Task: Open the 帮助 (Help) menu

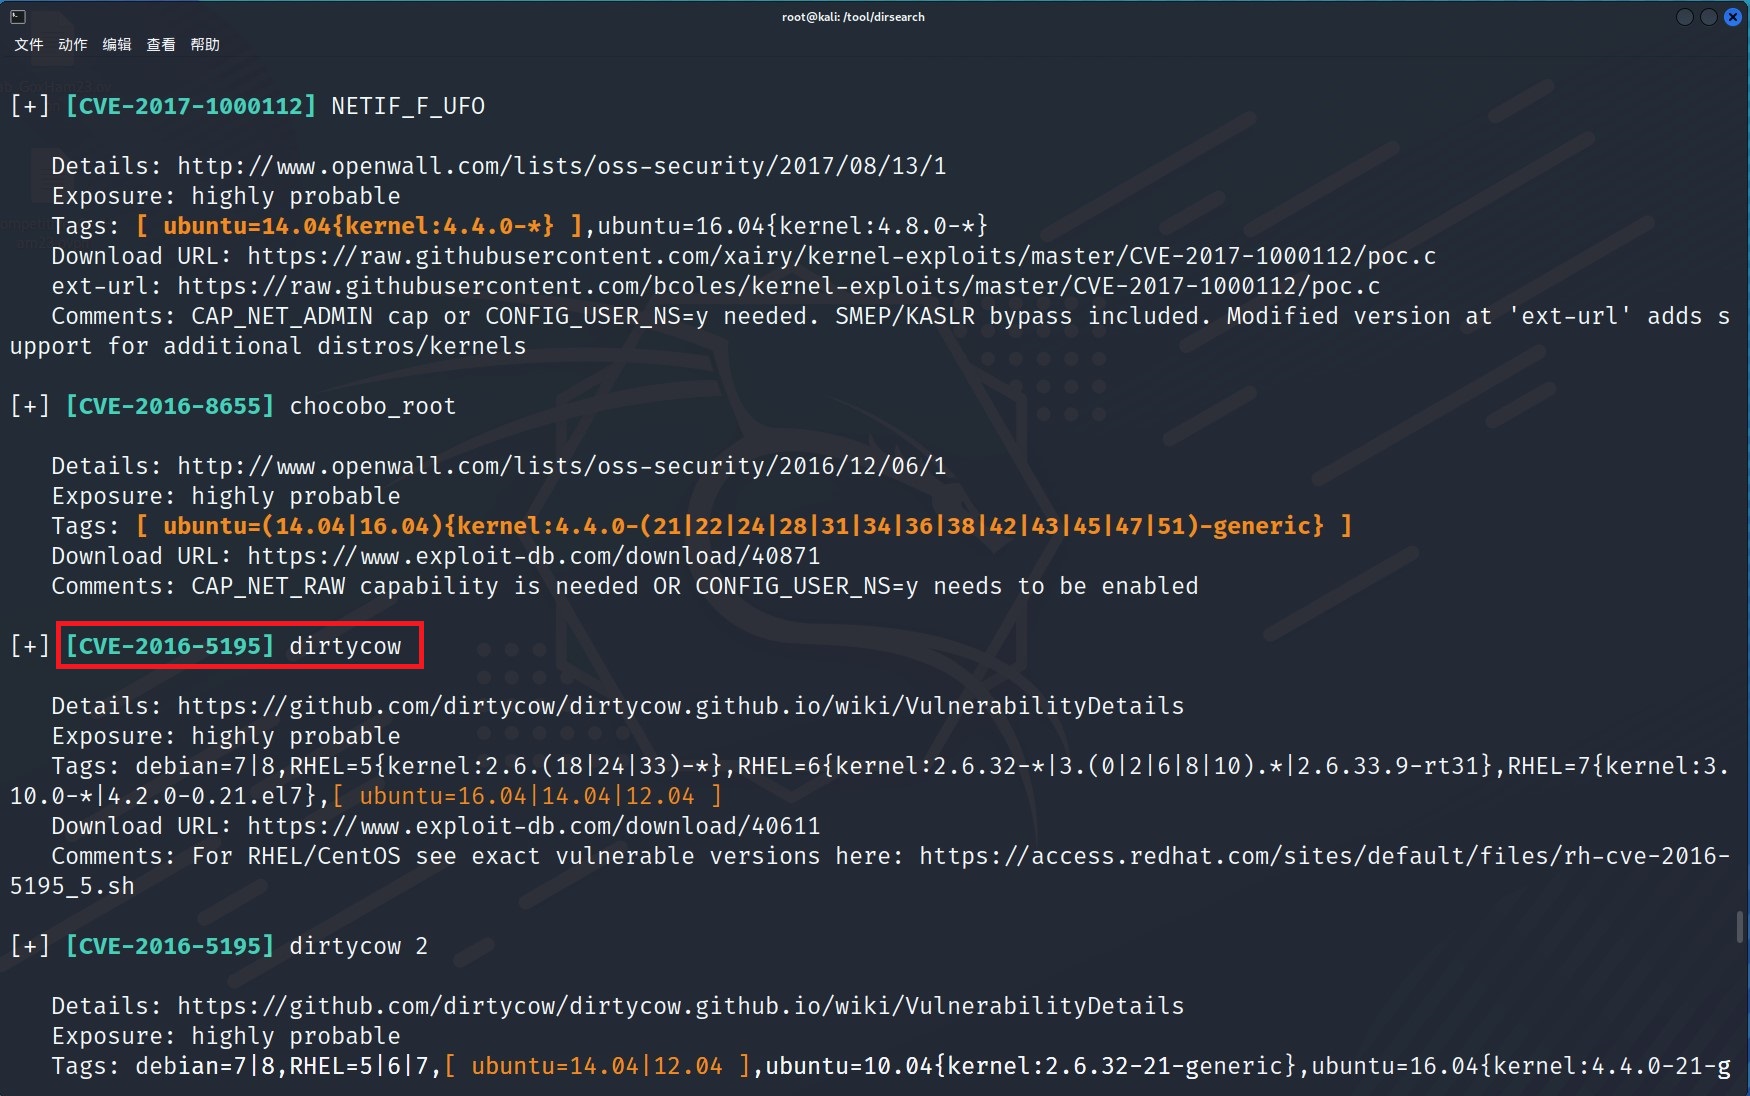Action: tap(204, 44)
